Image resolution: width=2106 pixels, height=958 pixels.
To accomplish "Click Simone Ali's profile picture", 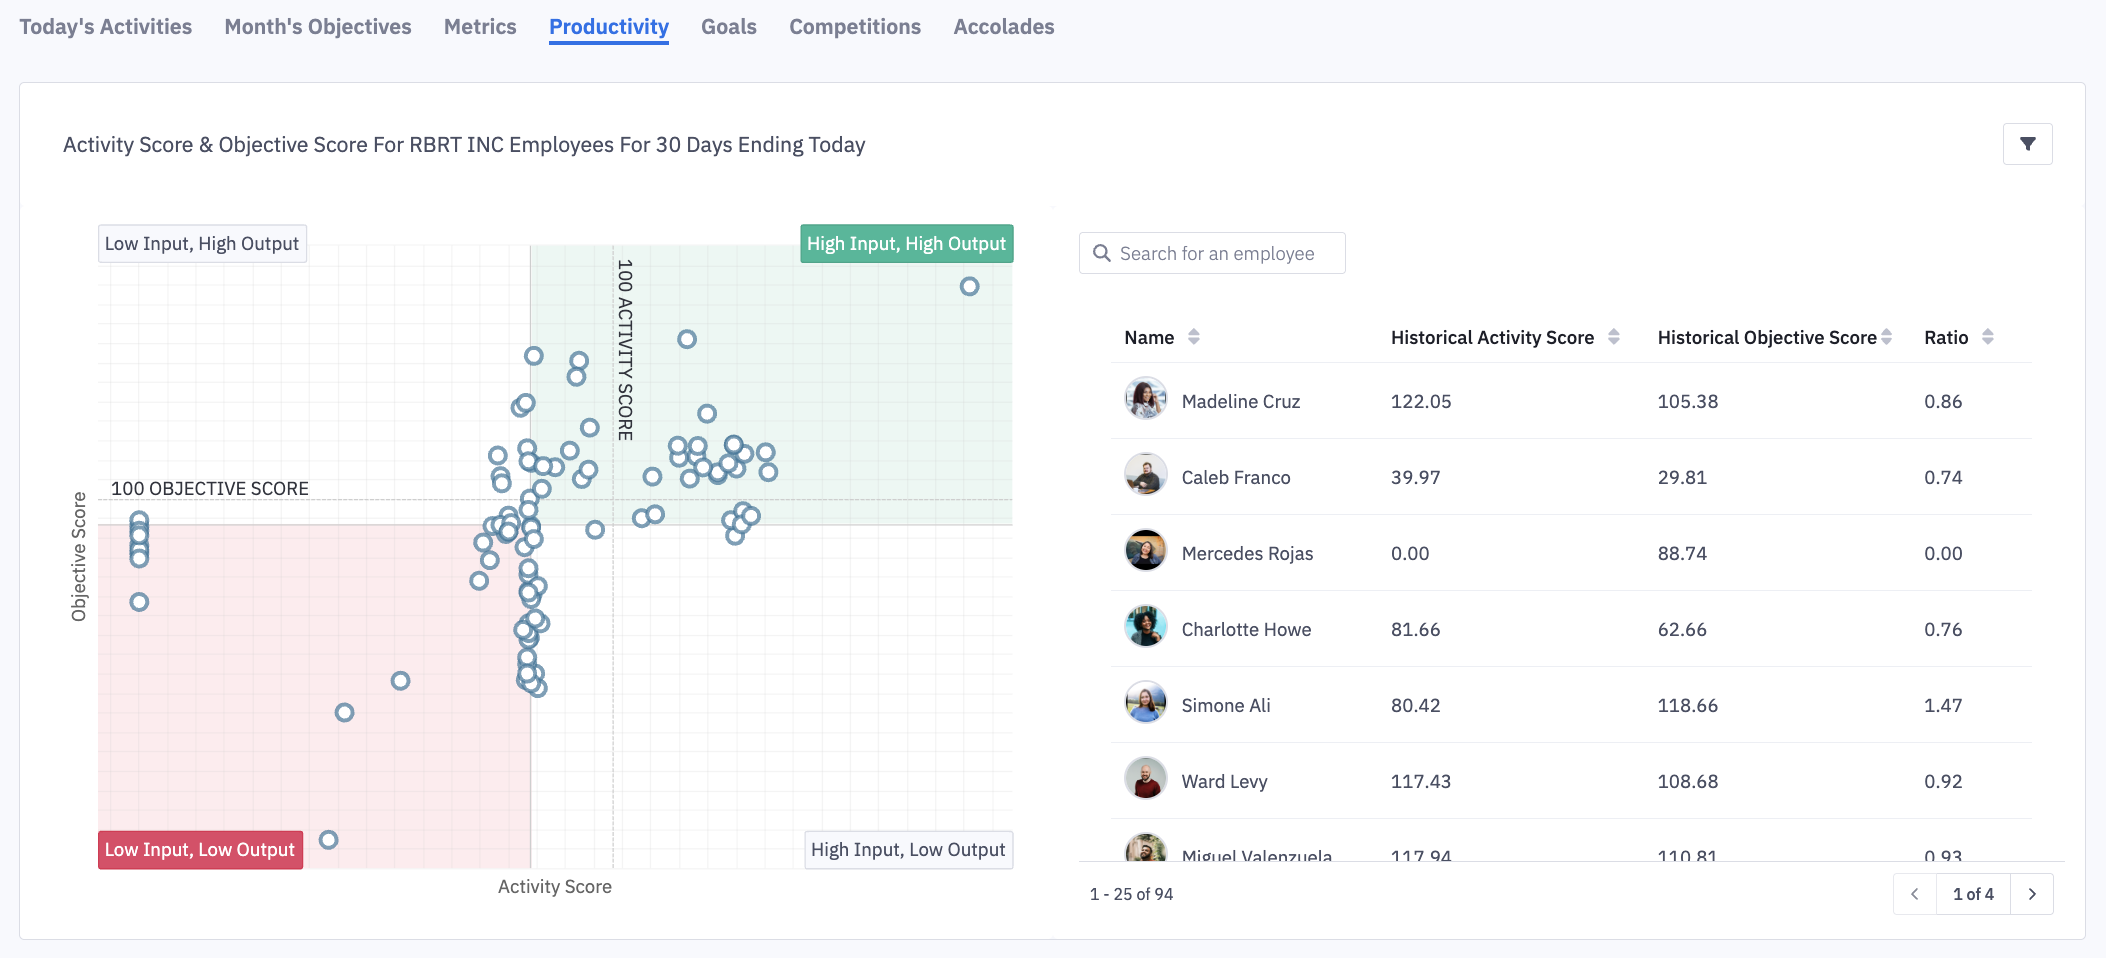I will (1145, 703).
